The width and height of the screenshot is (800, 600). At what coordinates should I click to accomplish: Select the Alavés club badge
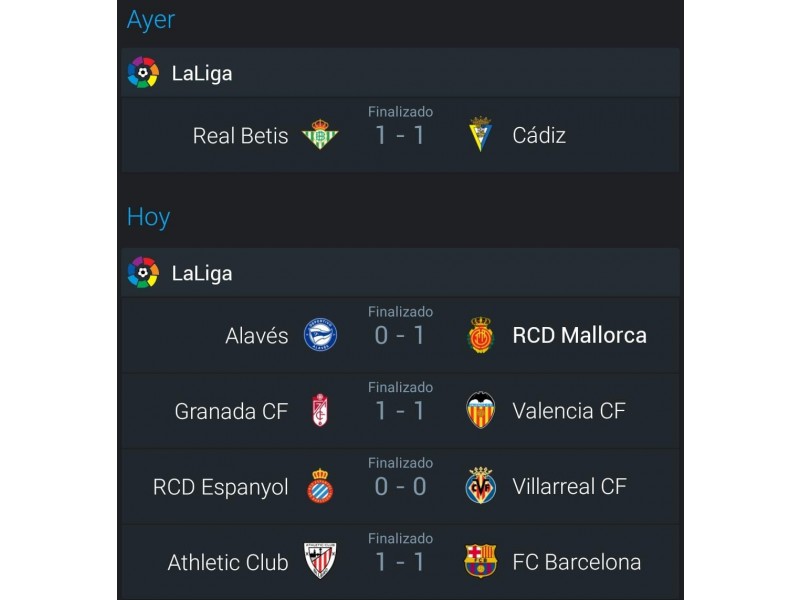[320, 335]
